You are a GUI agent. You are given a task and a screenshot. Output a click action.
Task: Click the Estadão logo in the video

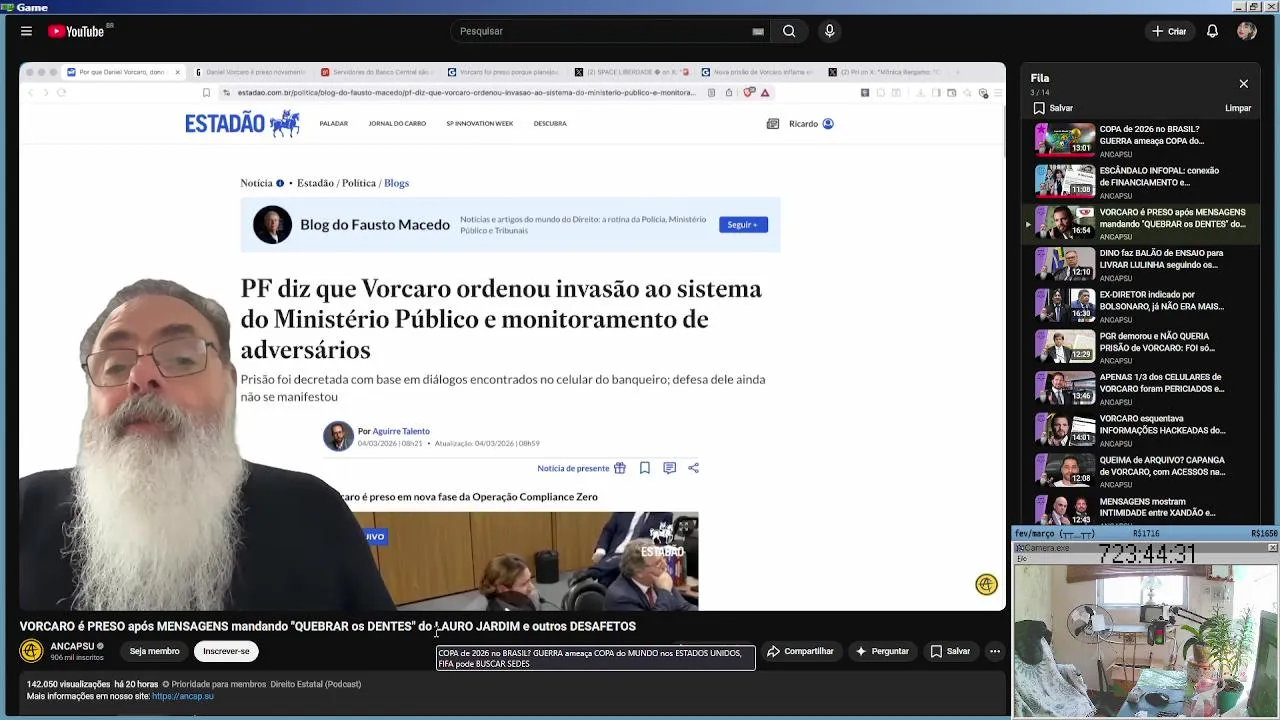[242, 123]
